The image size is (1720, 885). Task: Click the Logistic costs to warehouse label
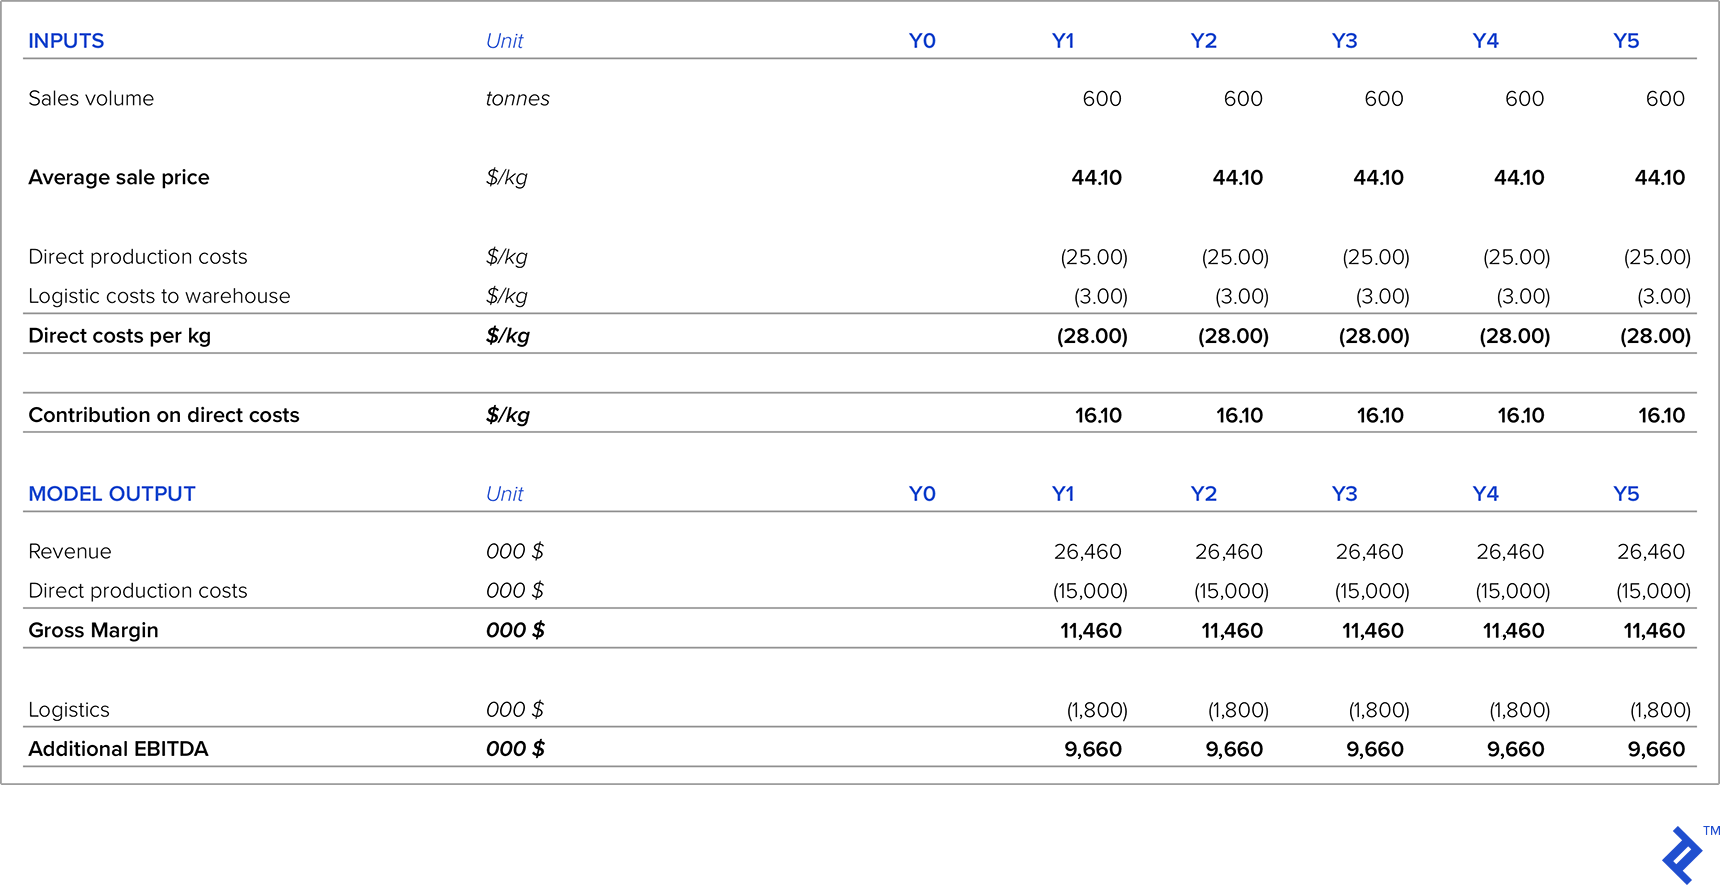coord(159,297)
